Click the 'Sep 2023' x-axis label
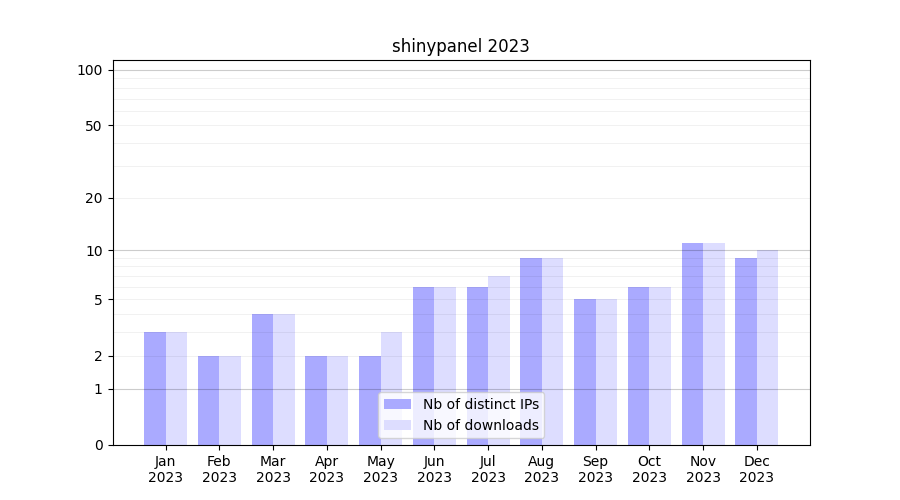 point(595,469)
